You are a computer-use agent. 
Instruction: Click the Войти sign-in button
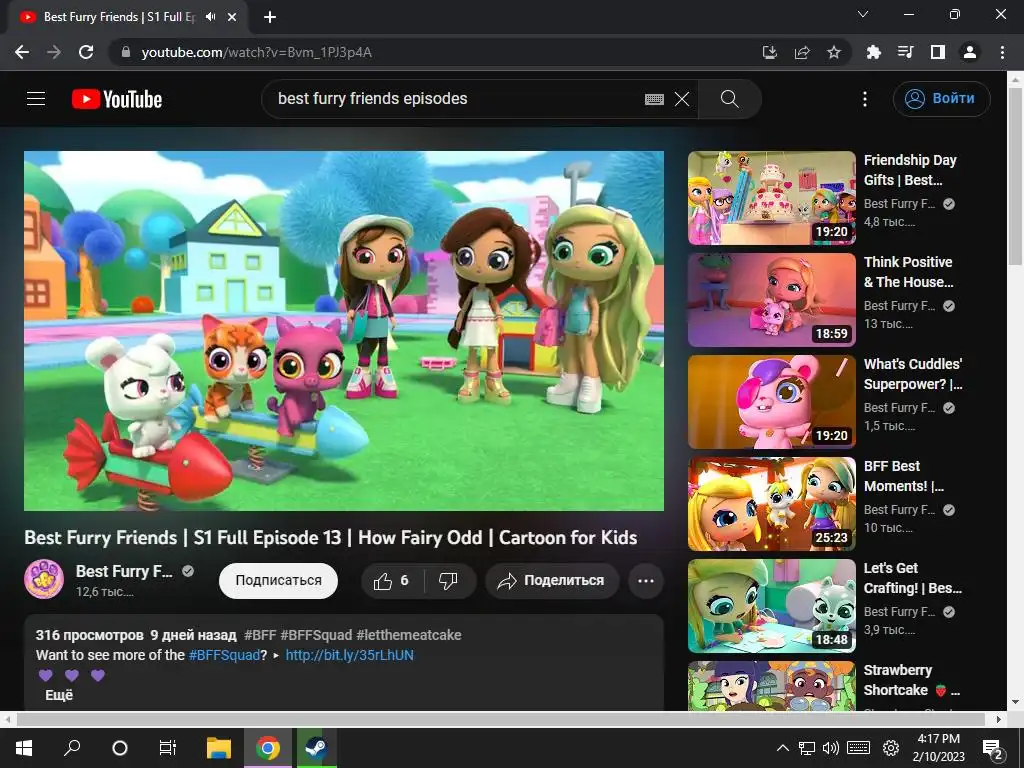click(x=941, y=99)
